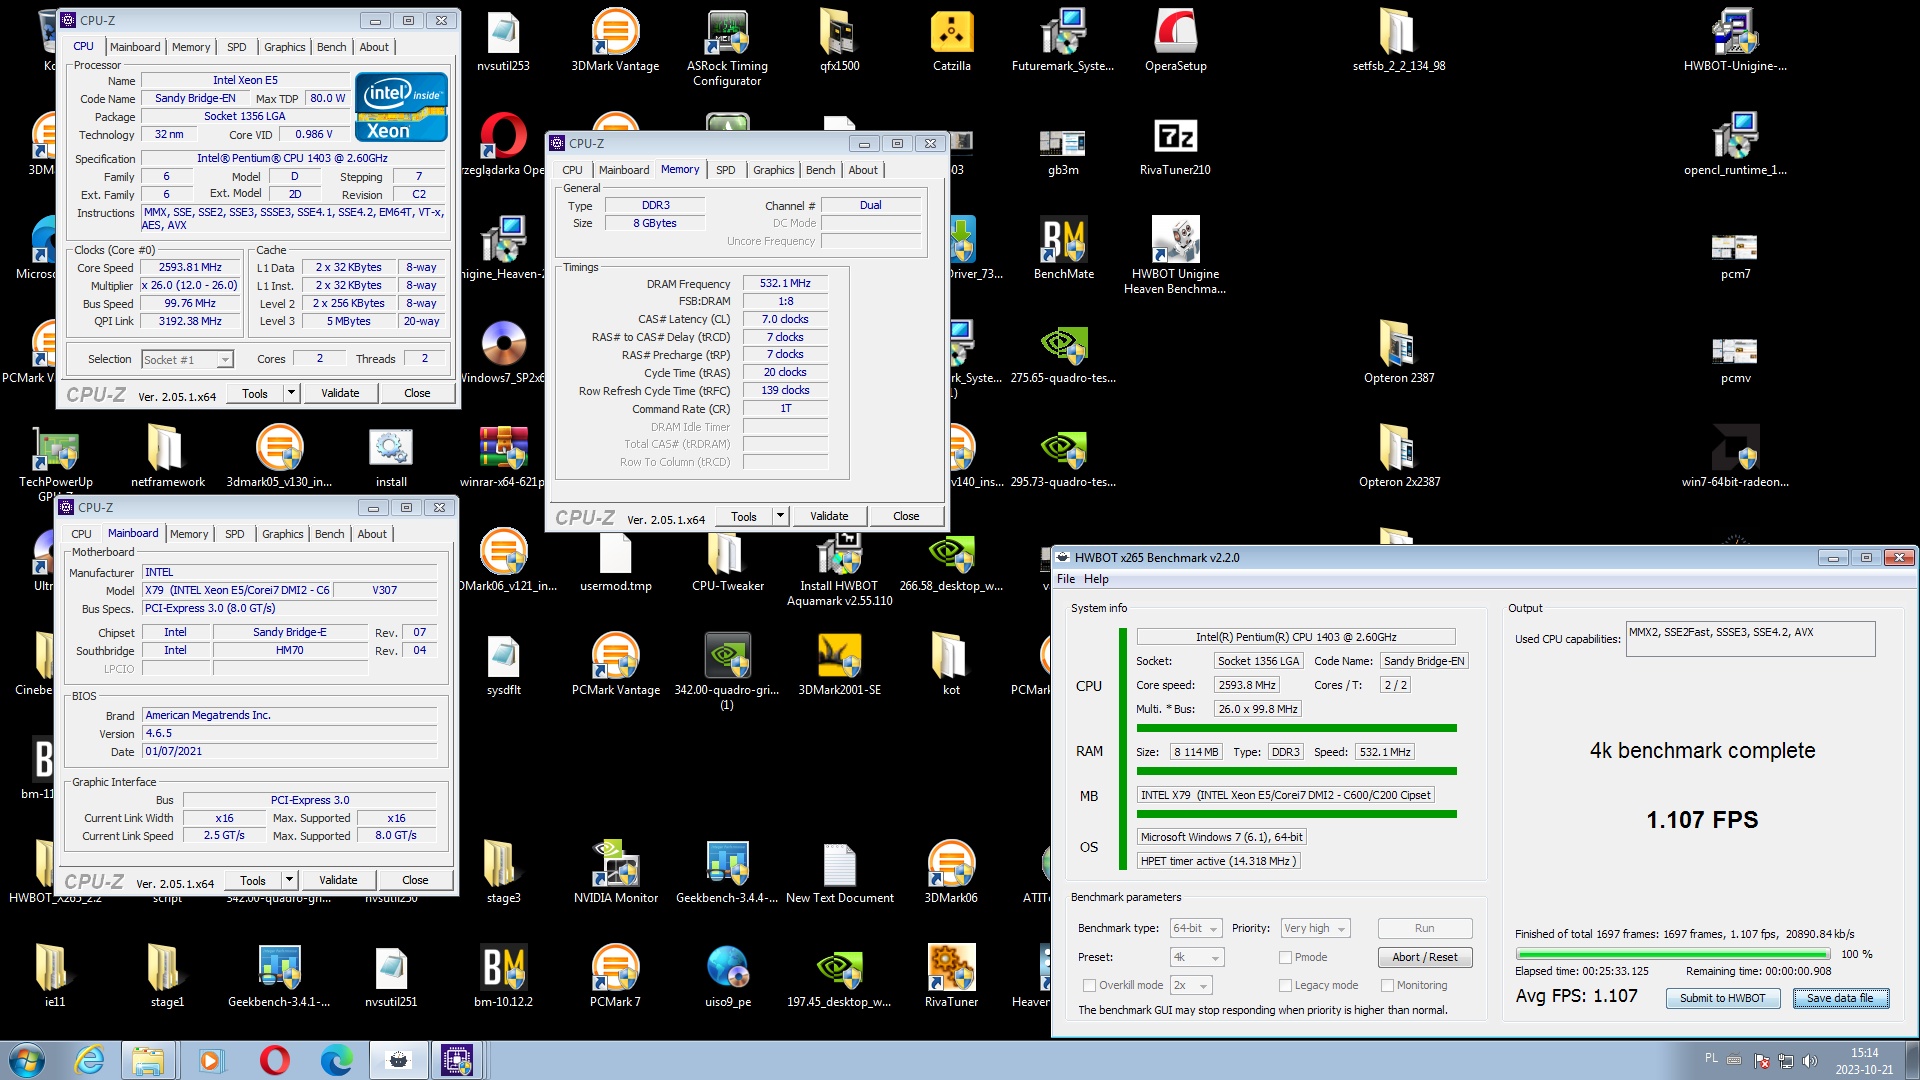The image size is (1920, 1080).
Task: Open the RivaTuner desktop icon
Action: tap(951, 977)
